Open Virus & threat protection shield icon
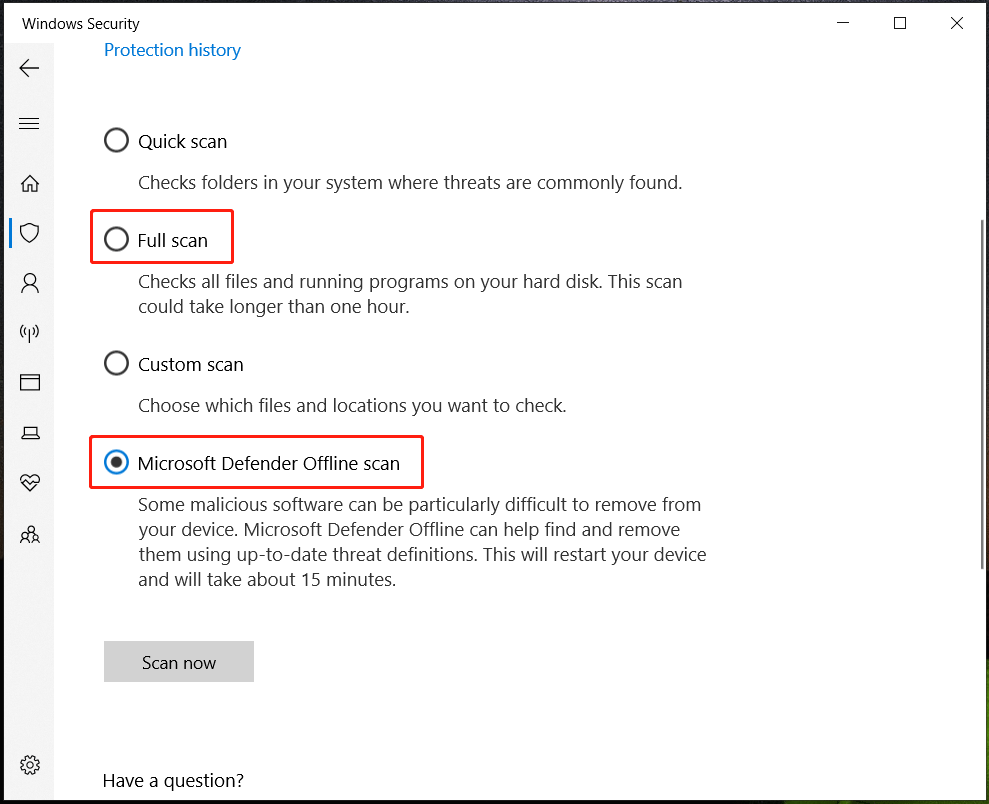The image size is (989, 804). [x=29, y=232]
